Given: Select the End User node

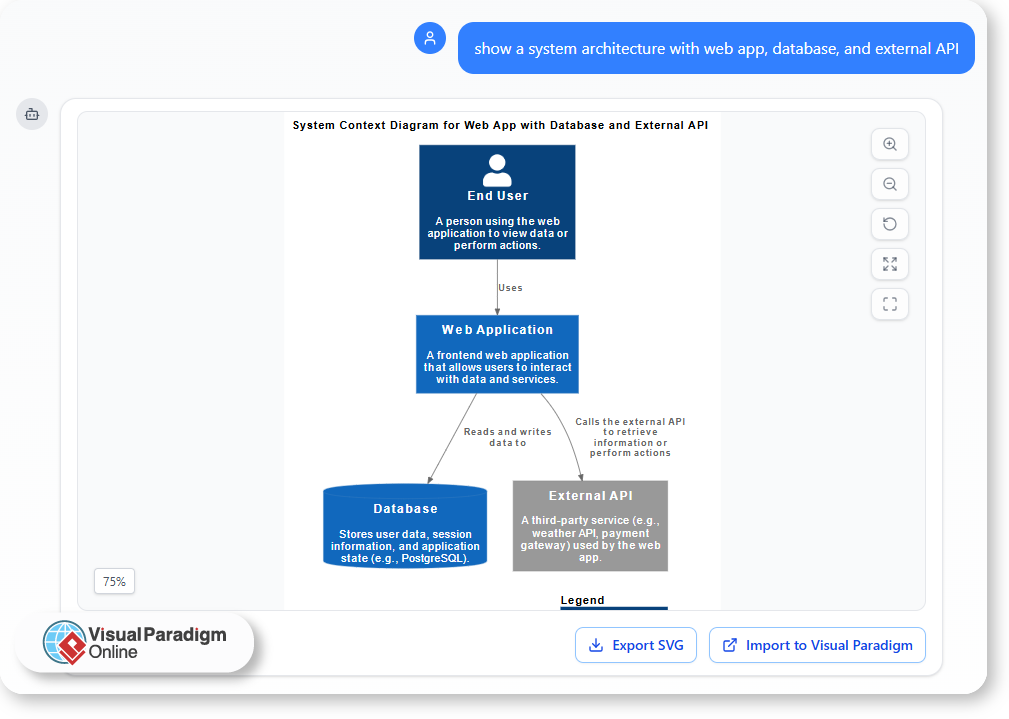Looking at the screenshot, I should [x=497, y=201].
